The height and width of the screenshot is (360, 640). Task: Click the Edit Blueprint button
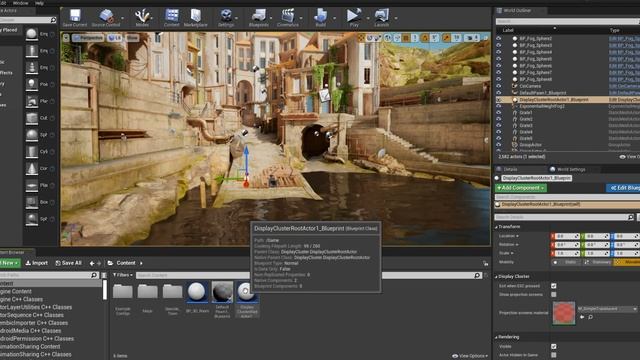coord(624,188)
